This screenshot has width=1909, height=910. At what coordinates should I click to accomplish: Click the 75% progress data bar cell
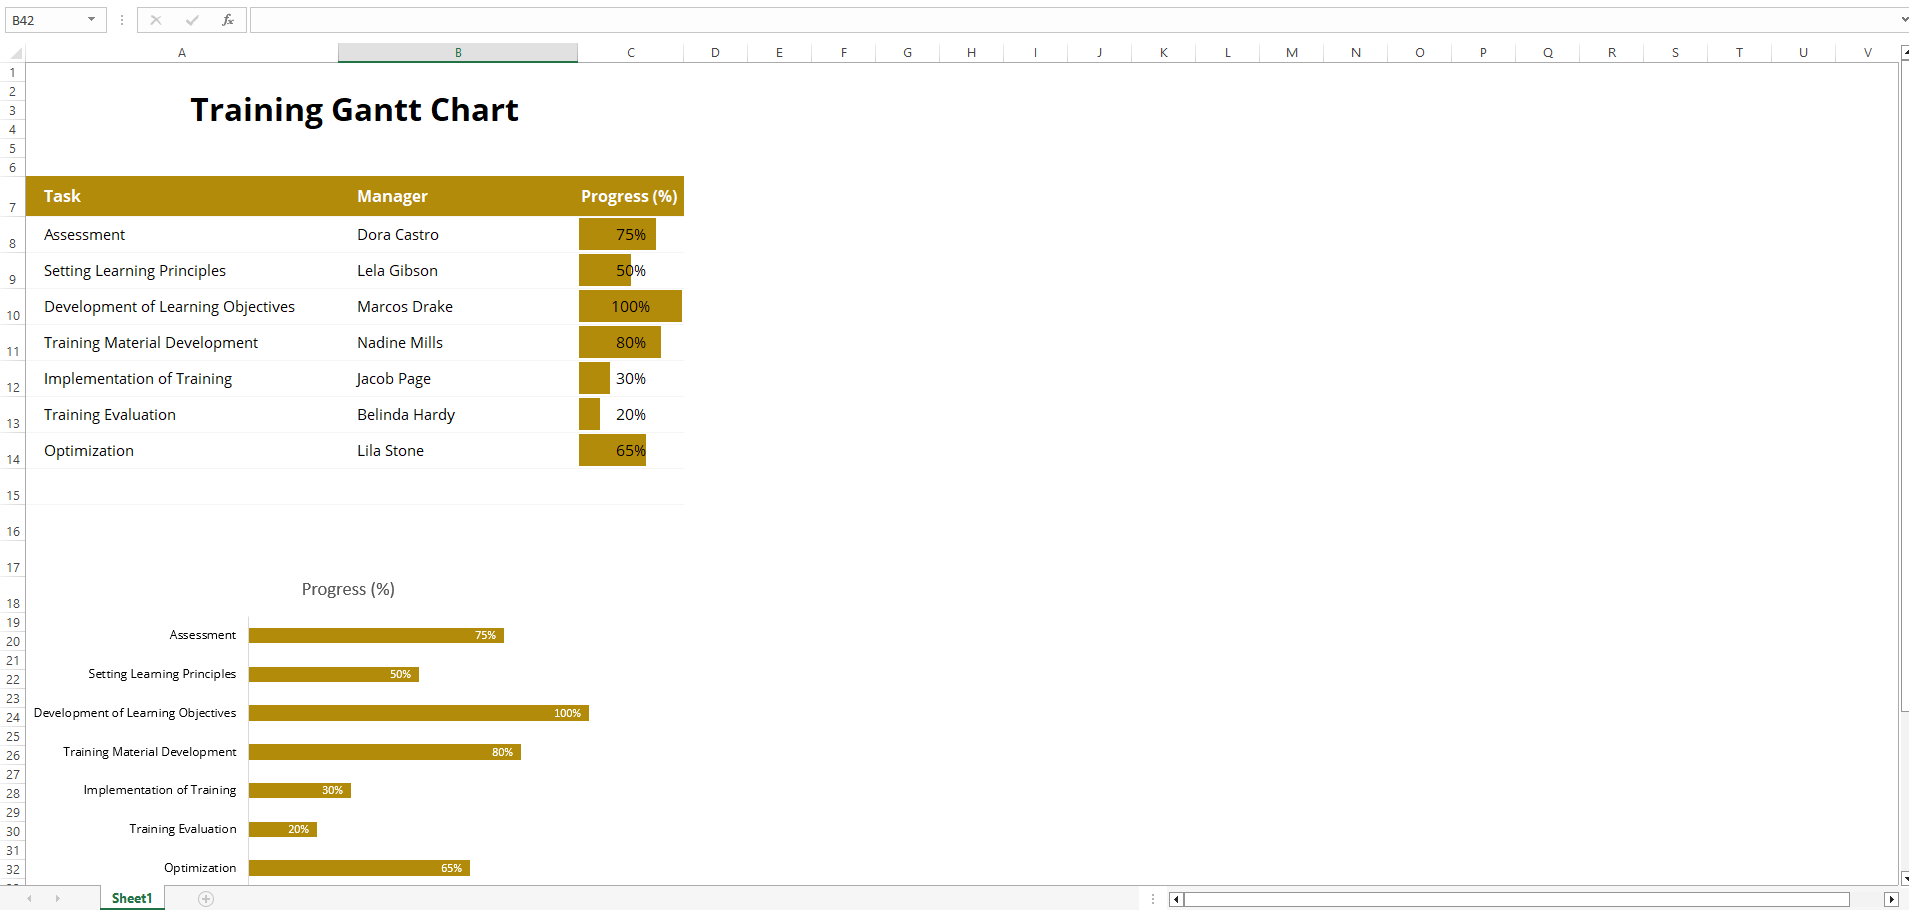point(631,235)
